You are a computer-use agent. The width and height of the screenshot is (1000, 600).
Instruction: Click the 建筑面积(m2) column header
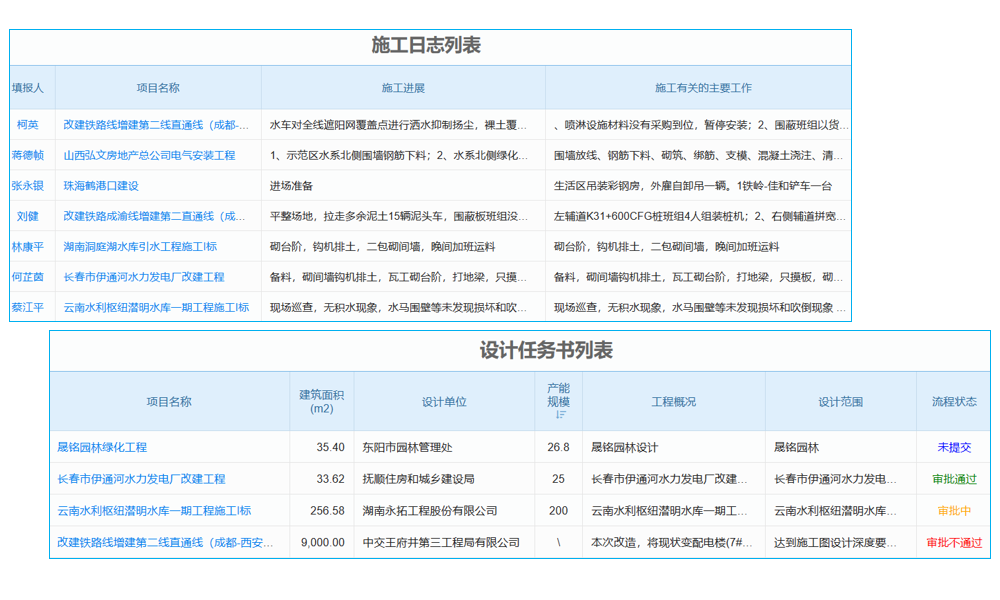point(313,401)
